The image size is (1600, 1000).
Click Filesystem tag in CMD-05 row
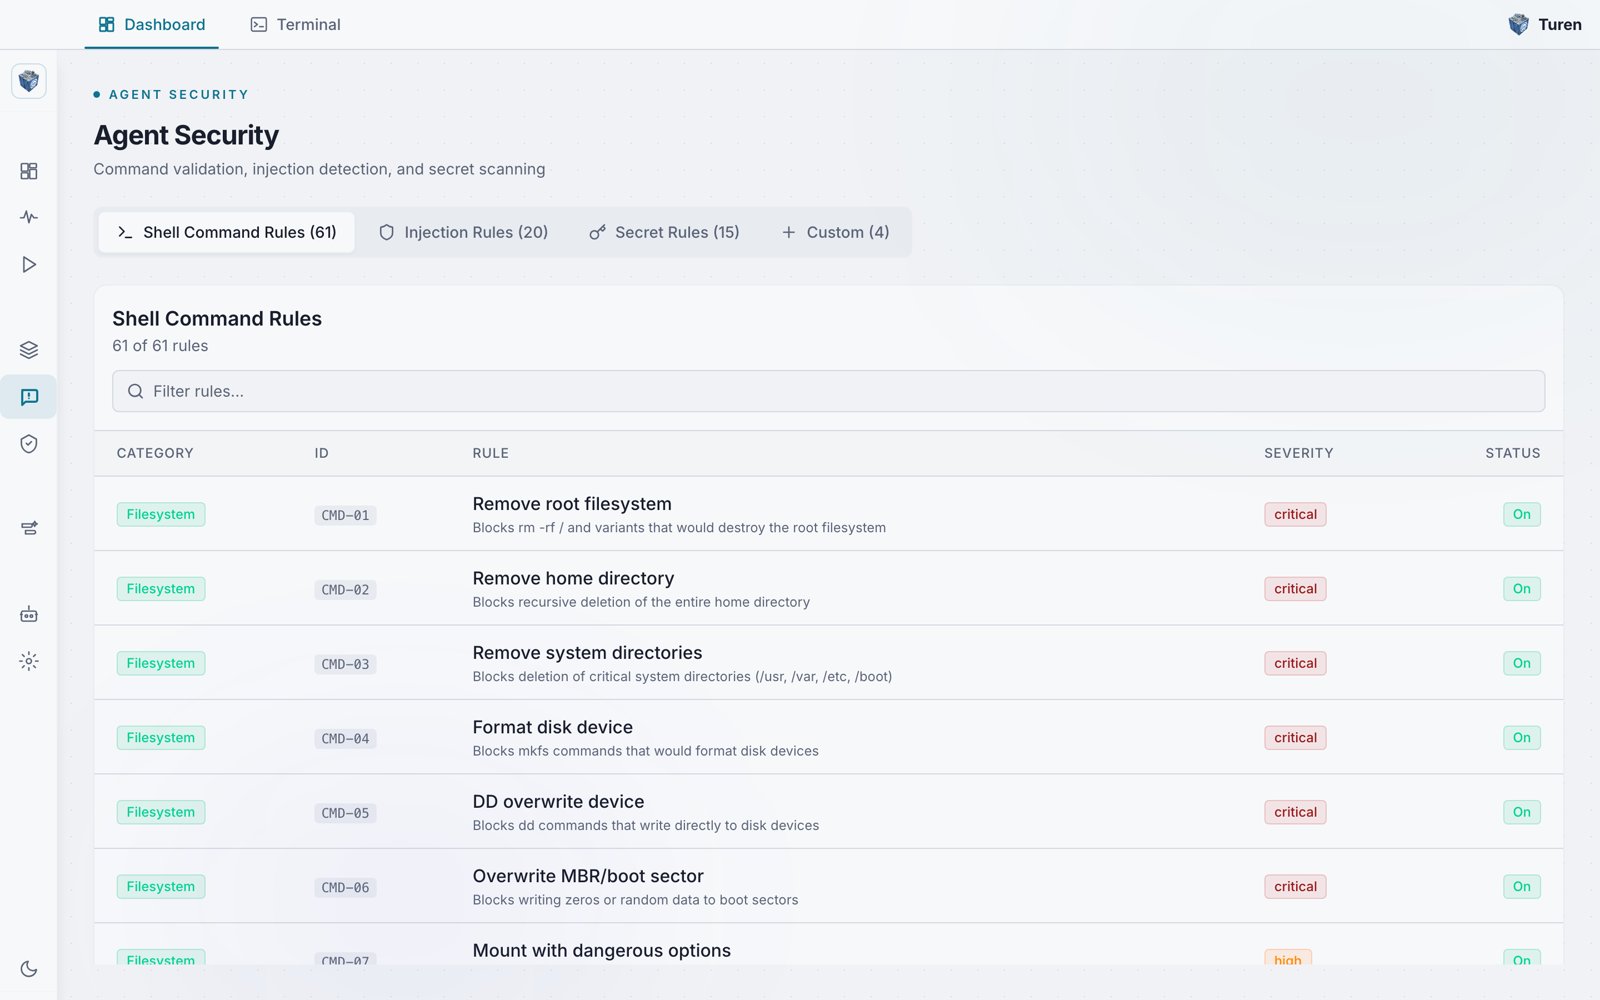pos(161,812)
